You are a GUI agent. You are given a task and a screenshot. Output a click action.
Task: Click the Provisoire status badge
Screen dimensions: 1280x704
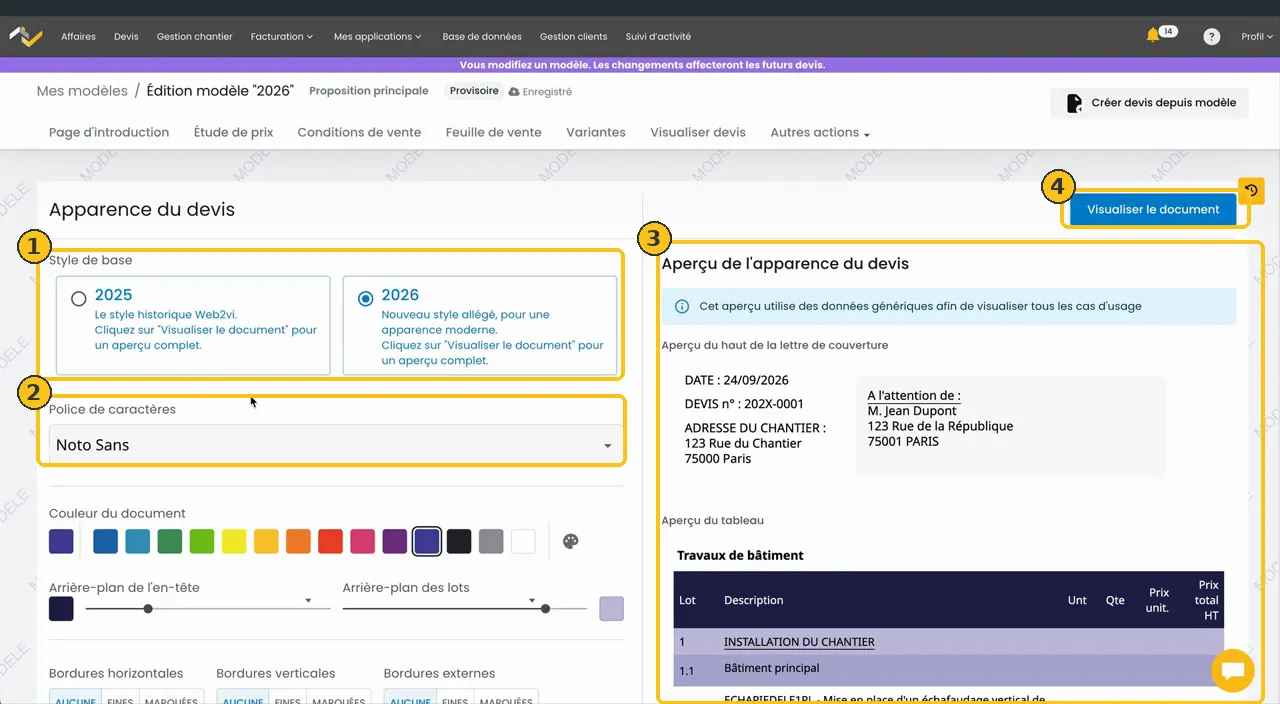tap(474, 91)
